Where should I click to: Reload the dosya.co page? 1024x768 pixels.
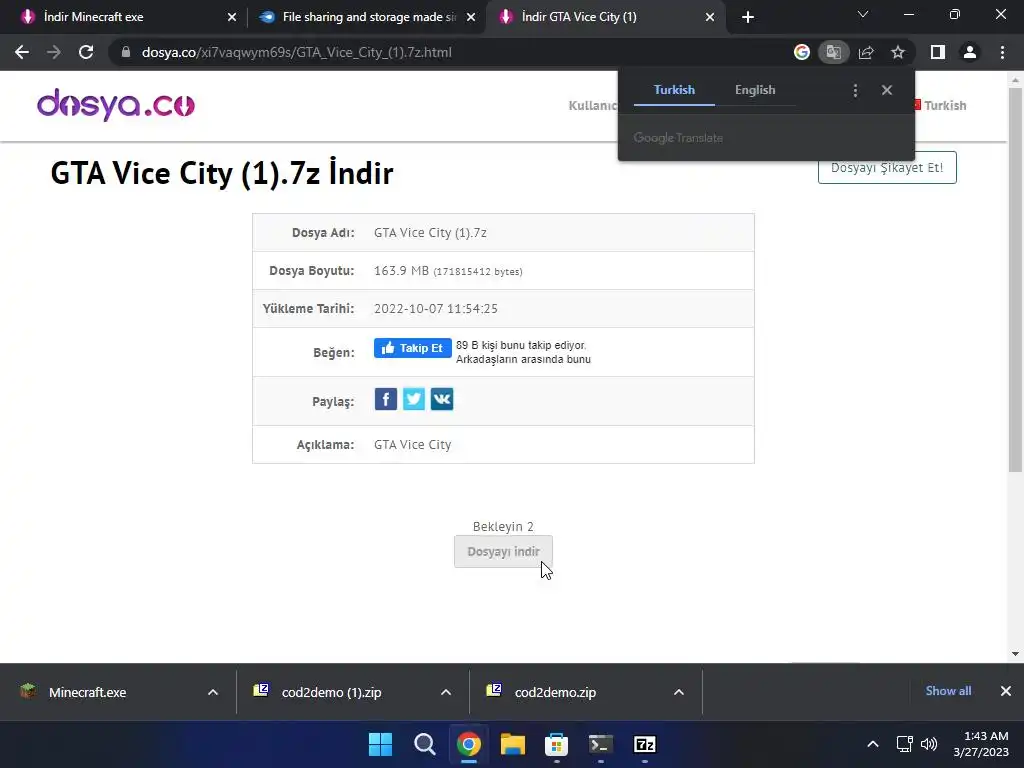pyautogui.click(x=86, y=52)
